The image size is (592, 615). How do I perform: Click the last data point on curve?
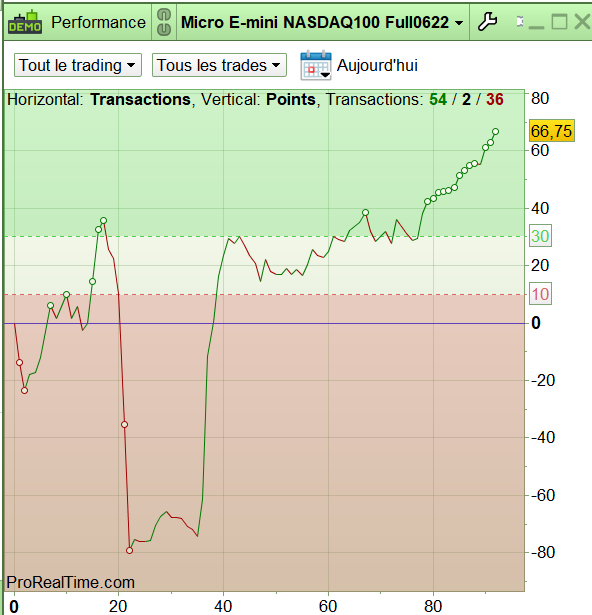pyautogui.click(x=495, y=131)
